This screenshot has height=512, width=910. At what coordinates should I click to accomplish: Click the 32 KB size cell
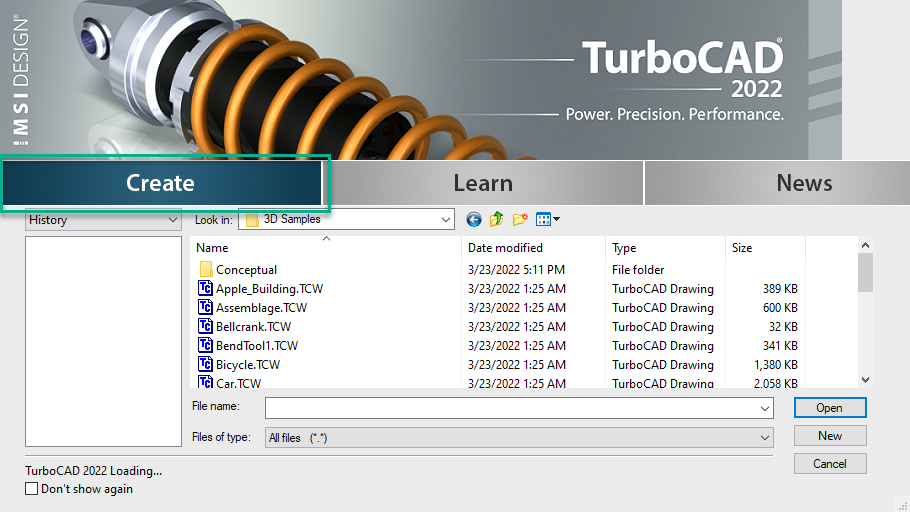(783, 326)
